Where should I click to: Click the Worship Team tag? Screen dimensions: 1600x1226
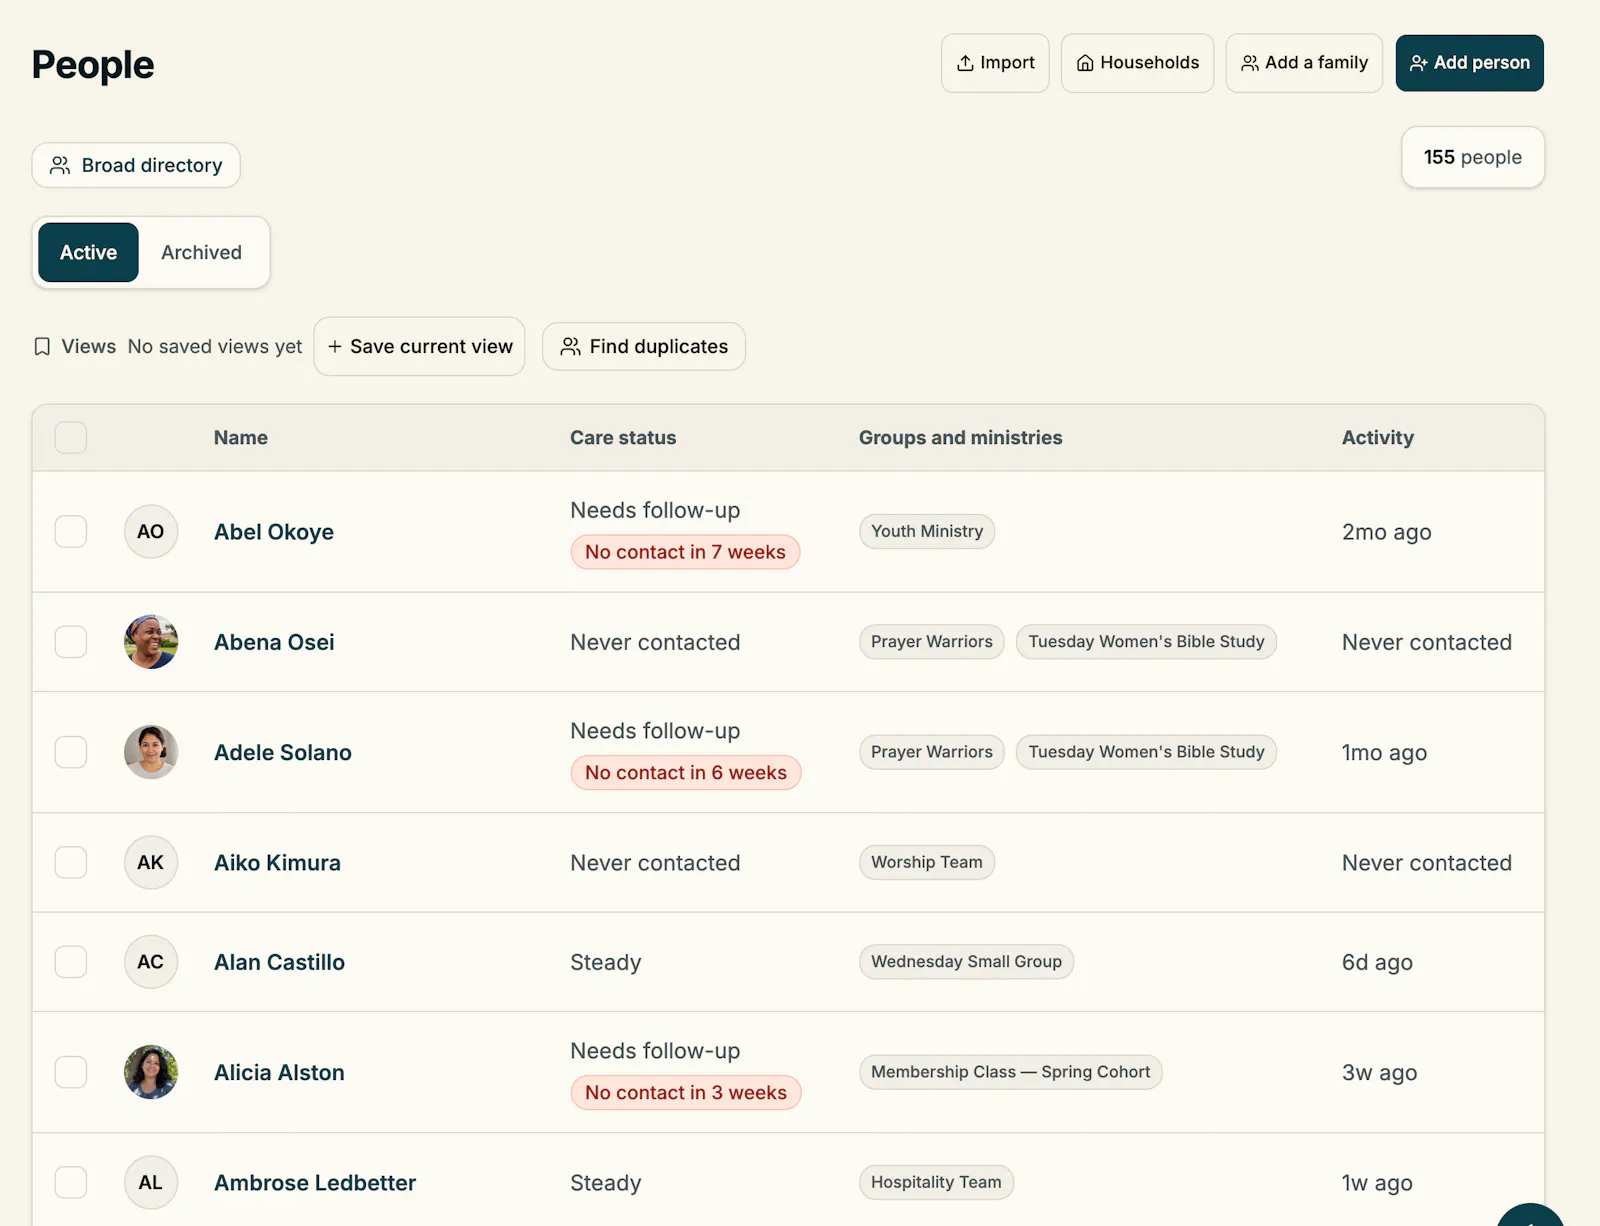927,862
